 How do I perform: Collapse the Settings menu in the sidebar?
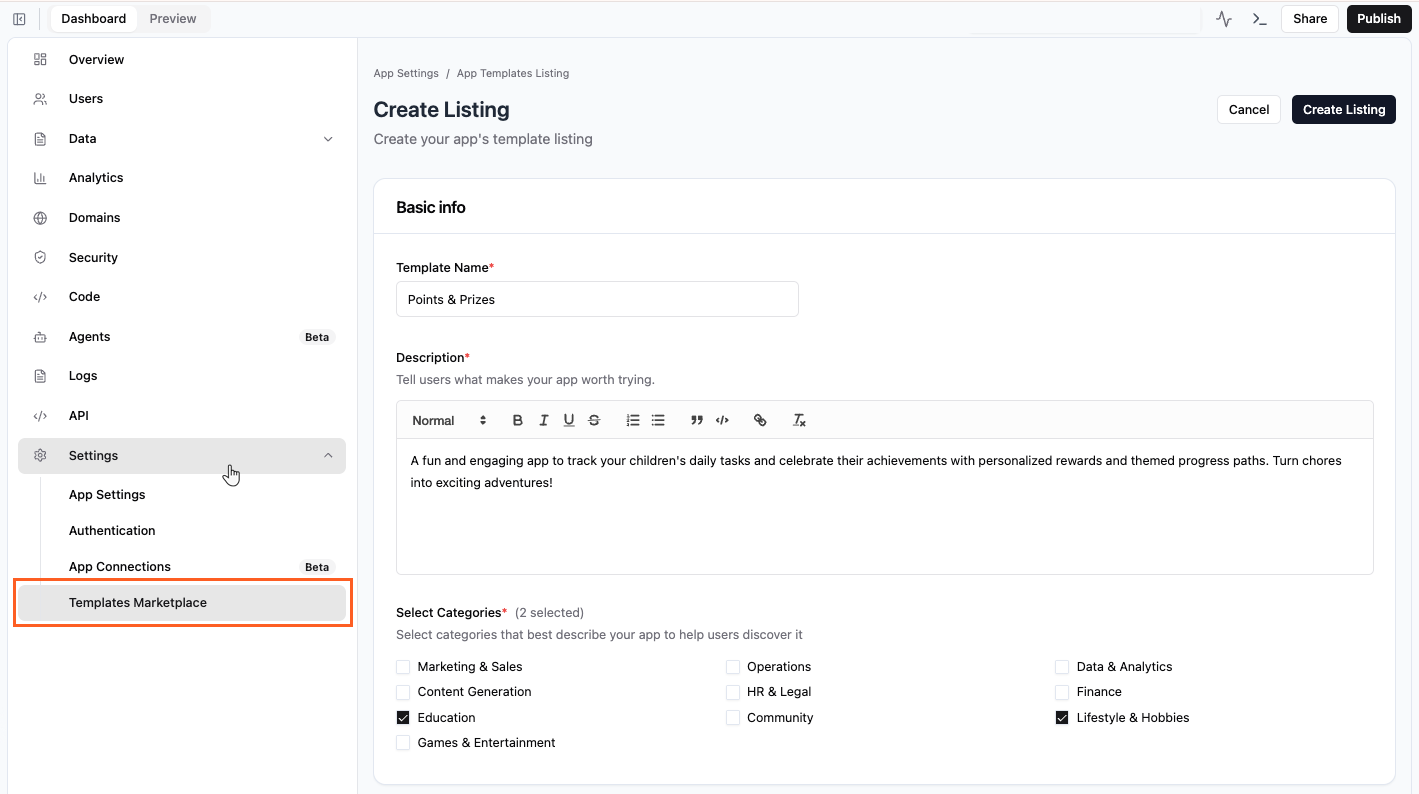point(328,455)
